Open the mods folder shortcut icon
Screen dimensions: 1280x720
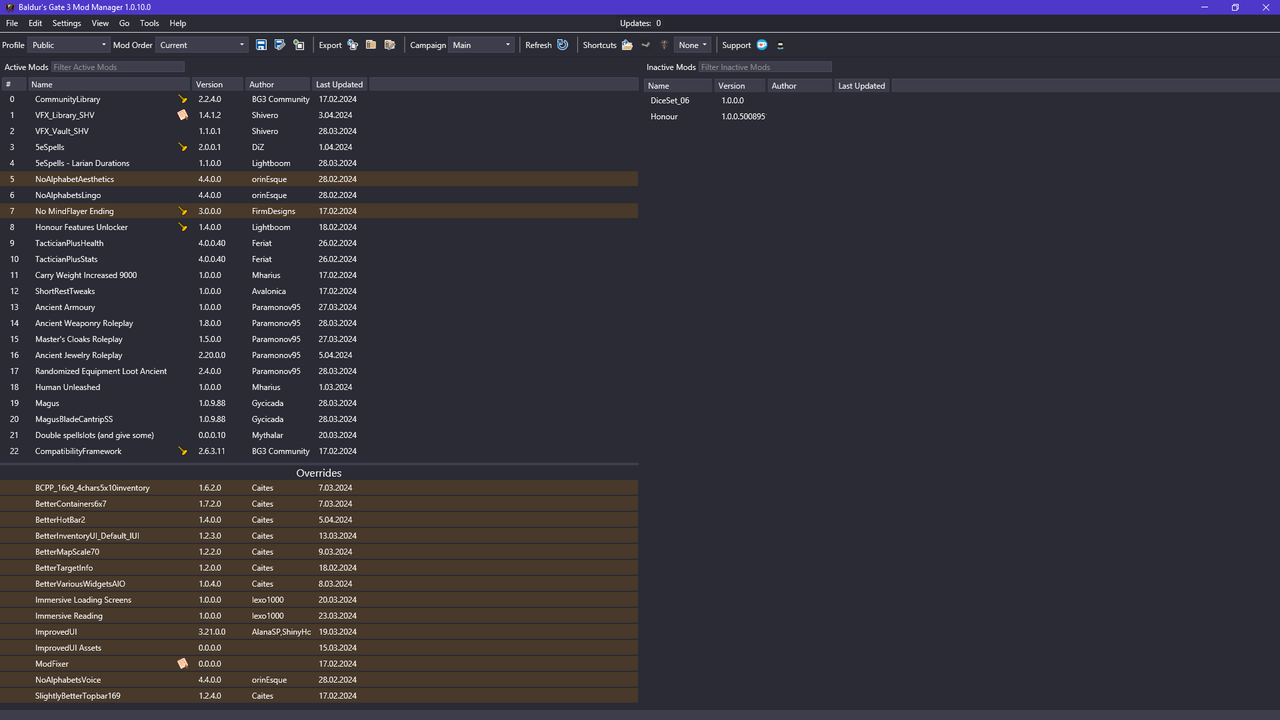click(627, 45)
